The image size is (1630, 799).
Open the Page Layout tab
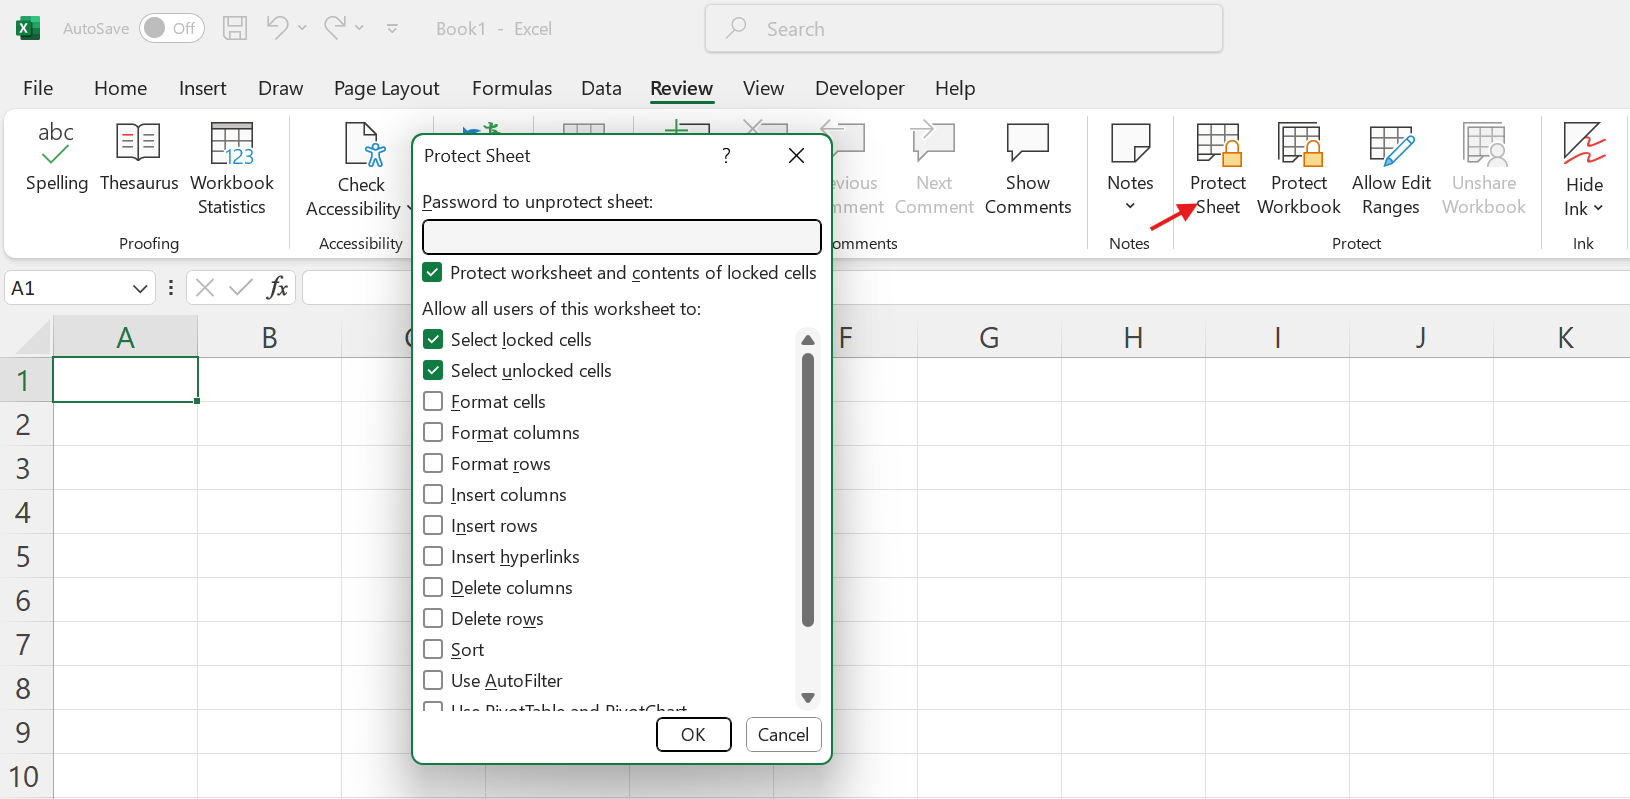tap(386, 88)
